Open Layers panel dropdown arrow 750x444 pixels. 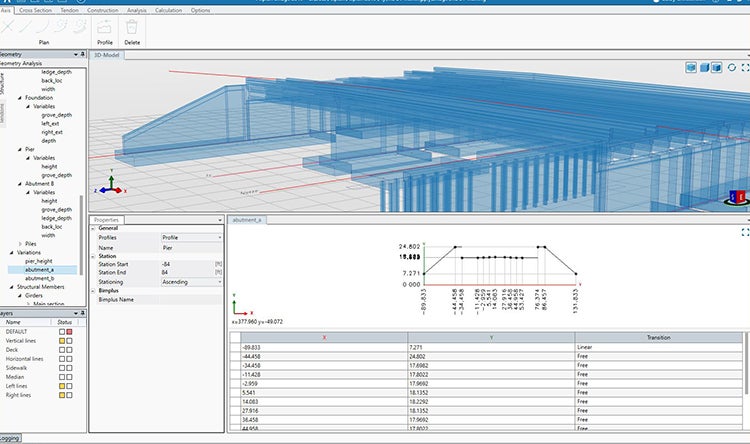pyautogui.click(x=76, y=313)
